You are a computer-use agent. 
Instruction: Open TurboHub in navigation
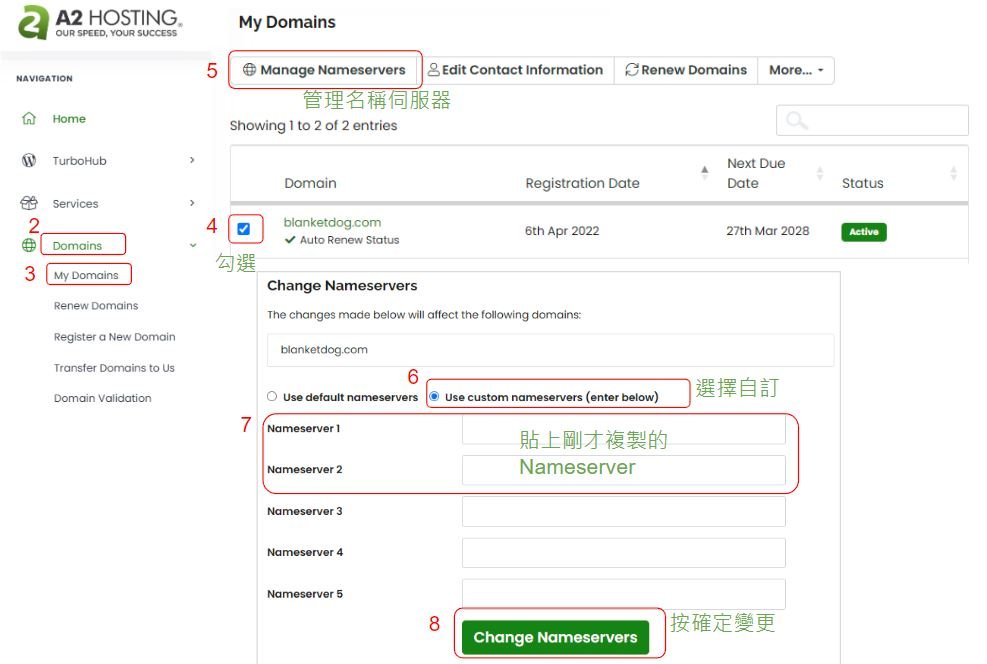click(x=79, y=161)
